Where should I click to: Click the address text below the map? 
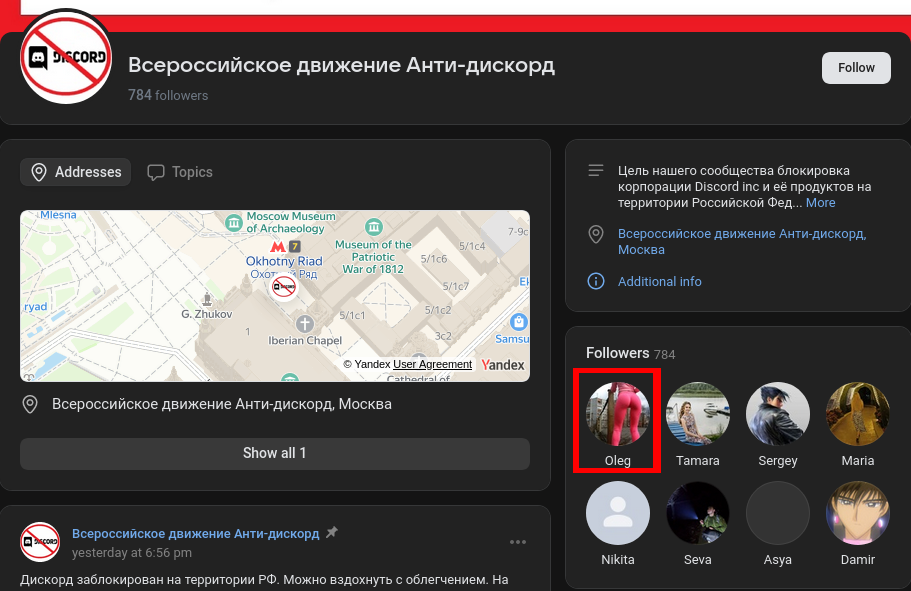click(x=221, y=404)
